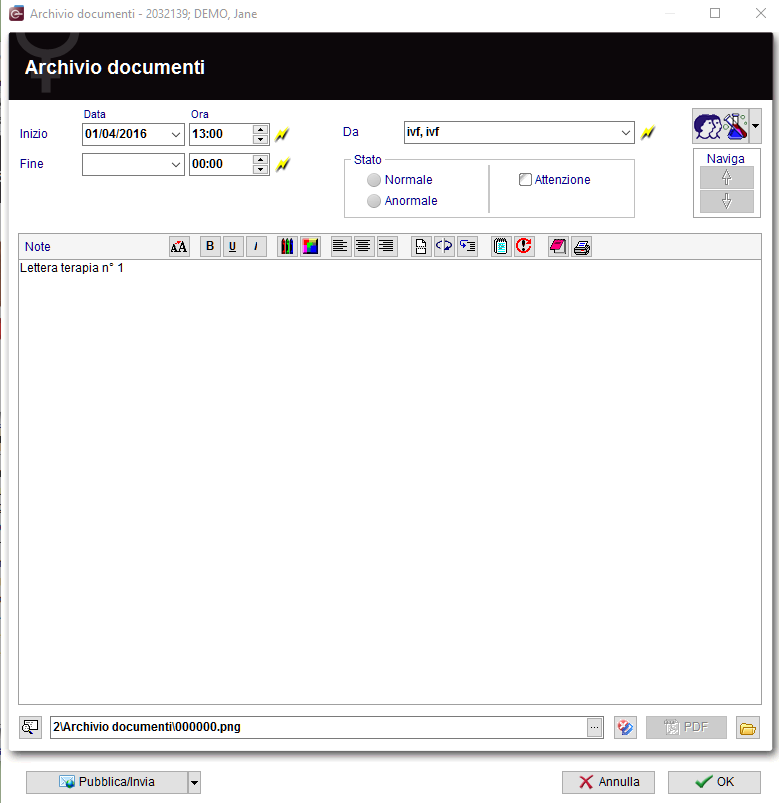Click the browse ellipsis button for file path
The width and height of the screenshot is (779, 803).
[x=594, y=727]
